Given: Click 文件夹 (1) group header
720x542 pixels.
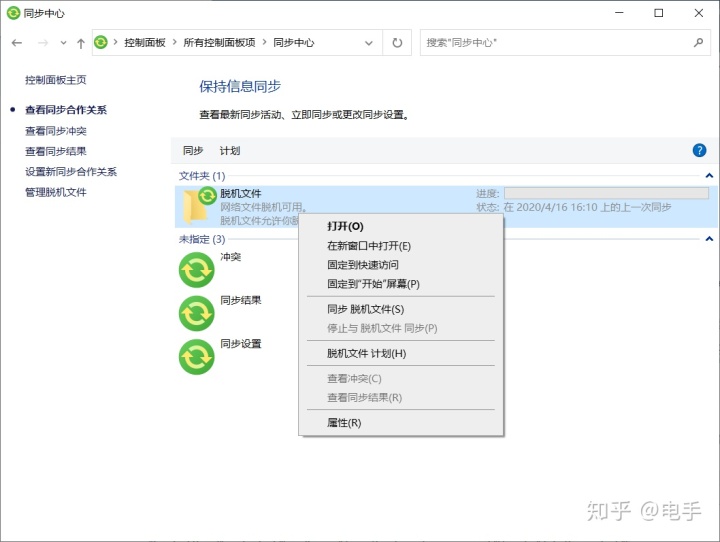Looking at the screenshot, I should (202, 176).
